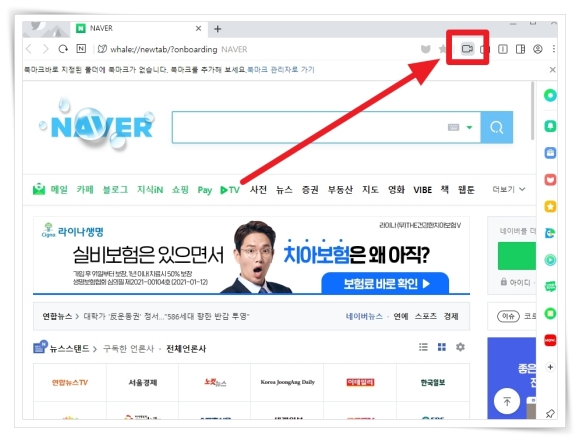
Task: Open Korea JoongAng Daily tile
Action: click(287, 382)
